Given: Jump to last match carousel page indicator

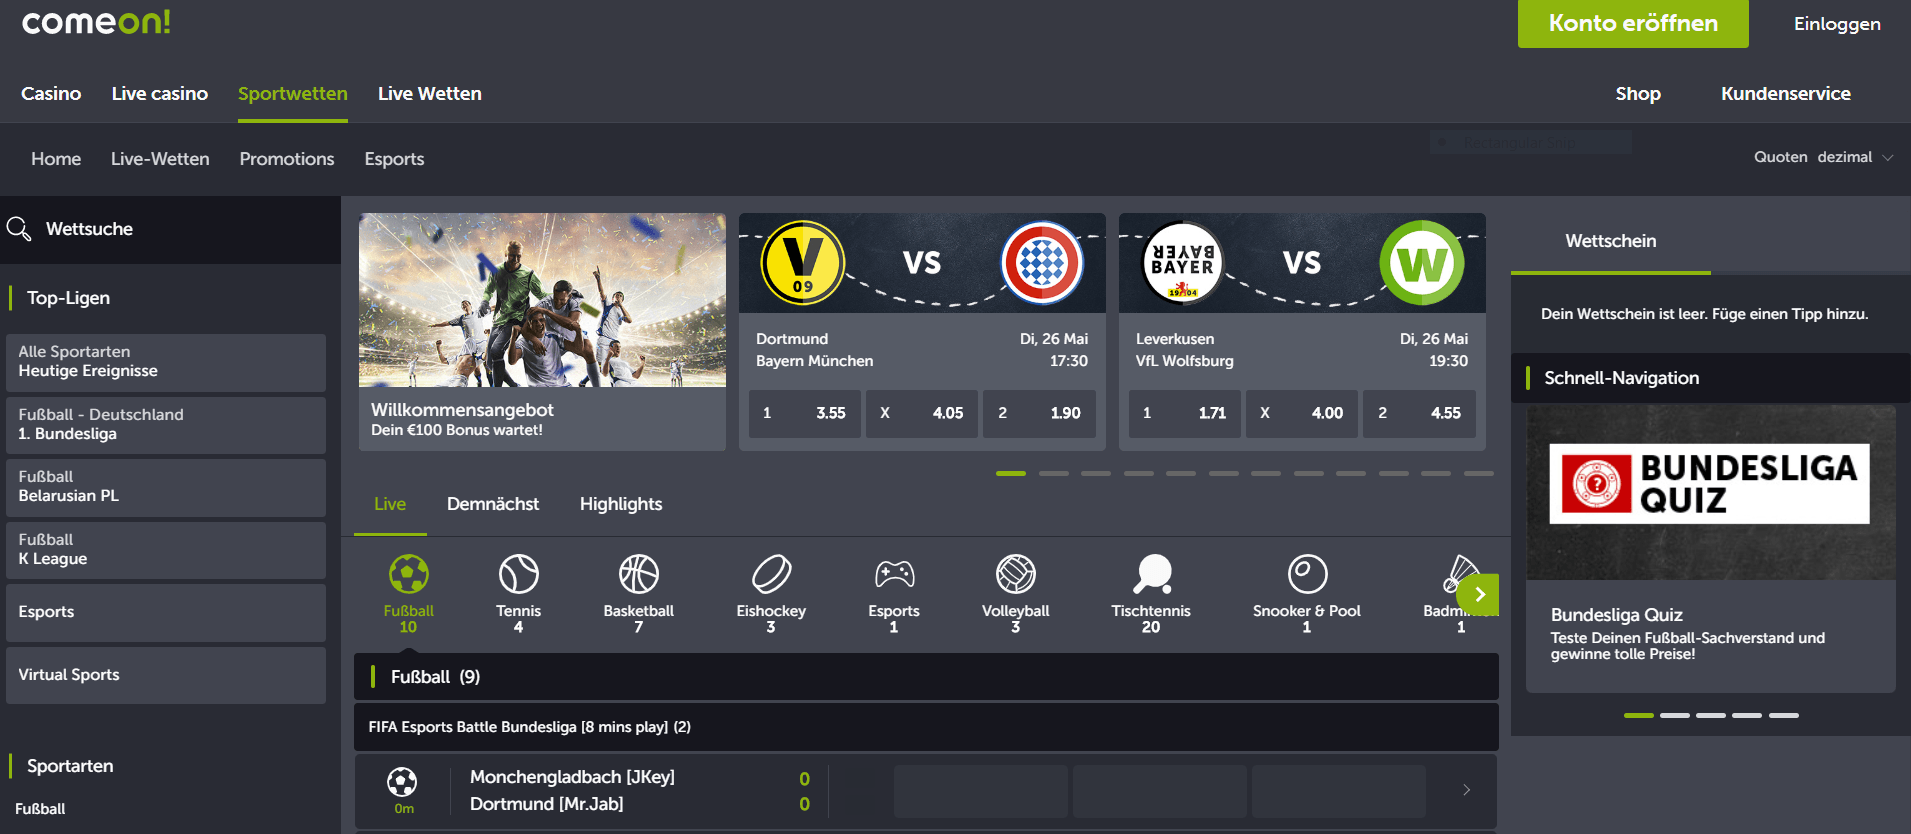Looking at the screenshot, I should 1478,473.
